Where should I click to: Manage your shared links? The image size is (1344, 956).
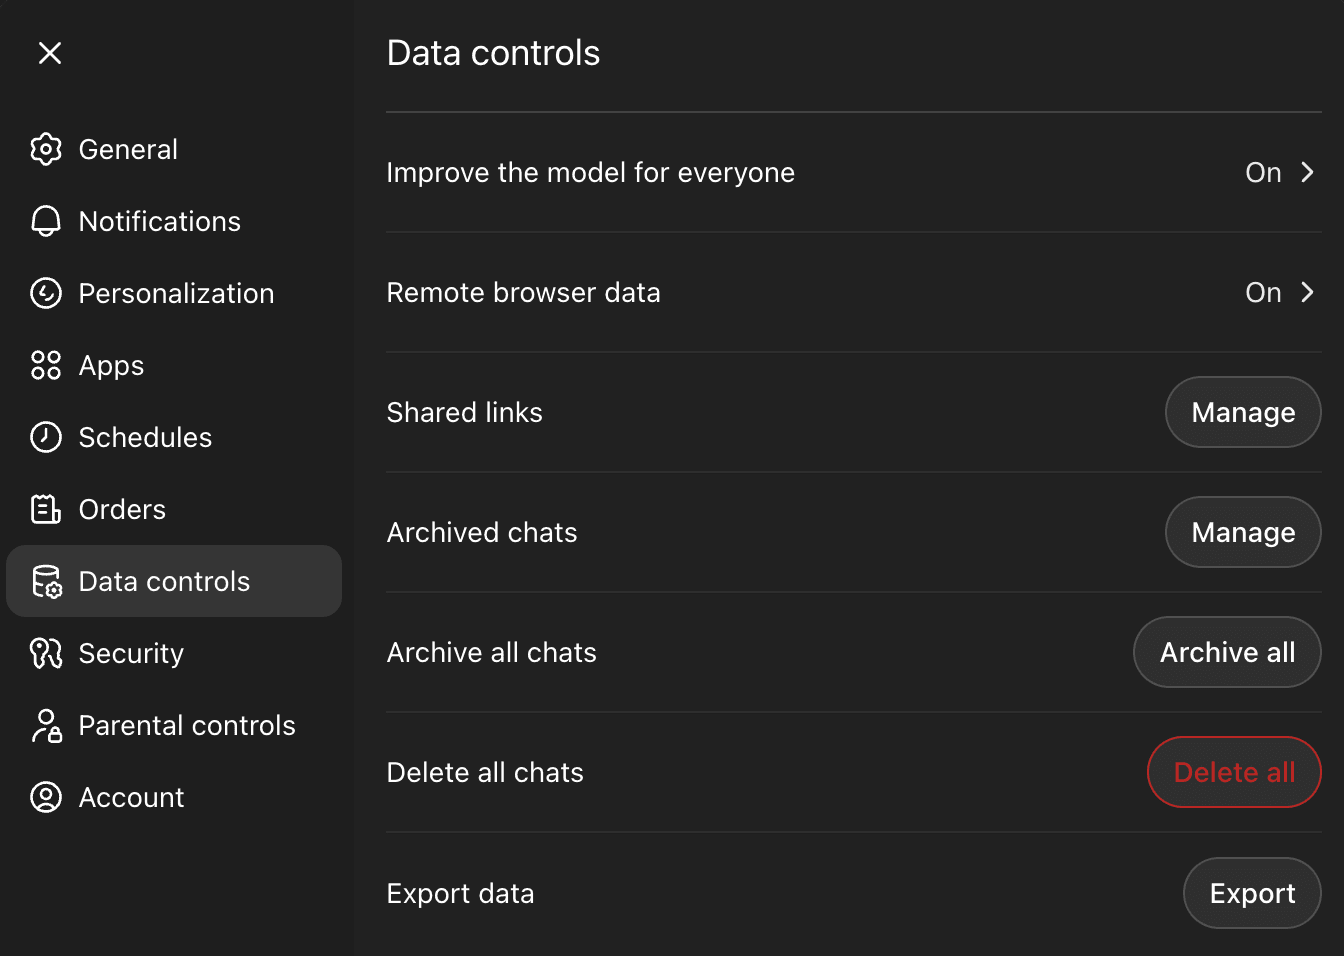click(x=1243, y=412)
